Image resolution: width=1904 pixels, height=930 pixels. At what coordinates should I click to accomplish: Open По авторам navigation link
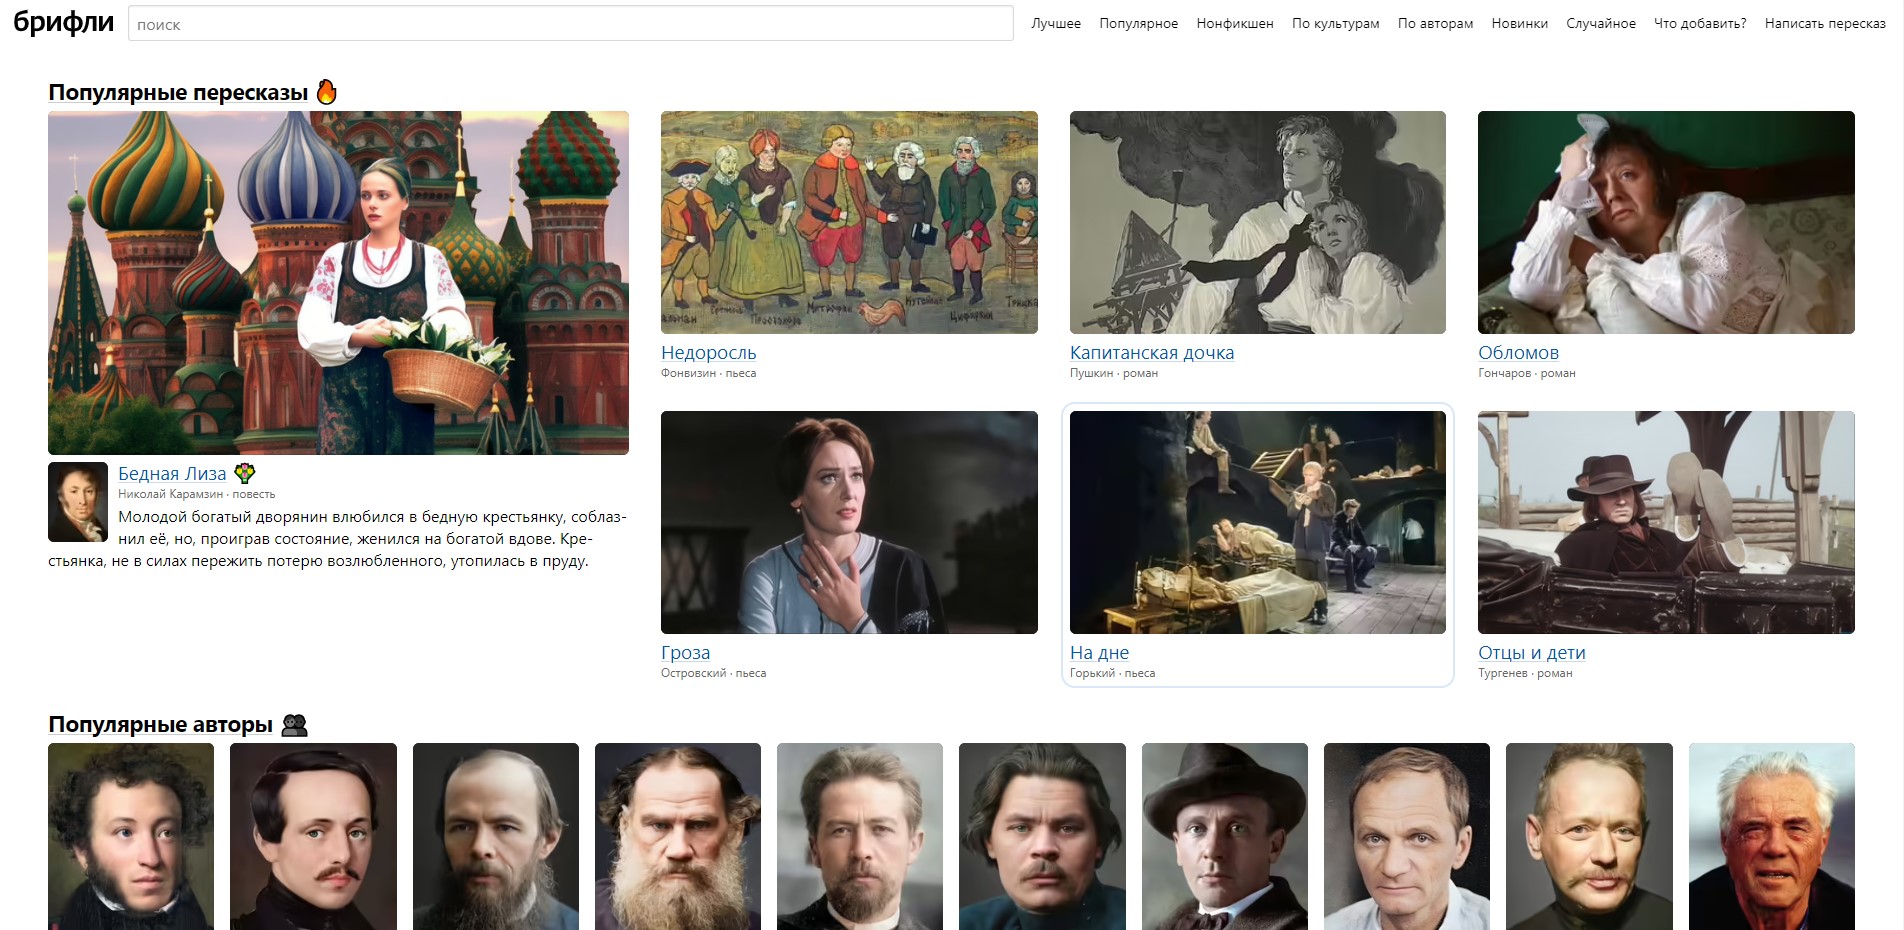coord(1435,23)
